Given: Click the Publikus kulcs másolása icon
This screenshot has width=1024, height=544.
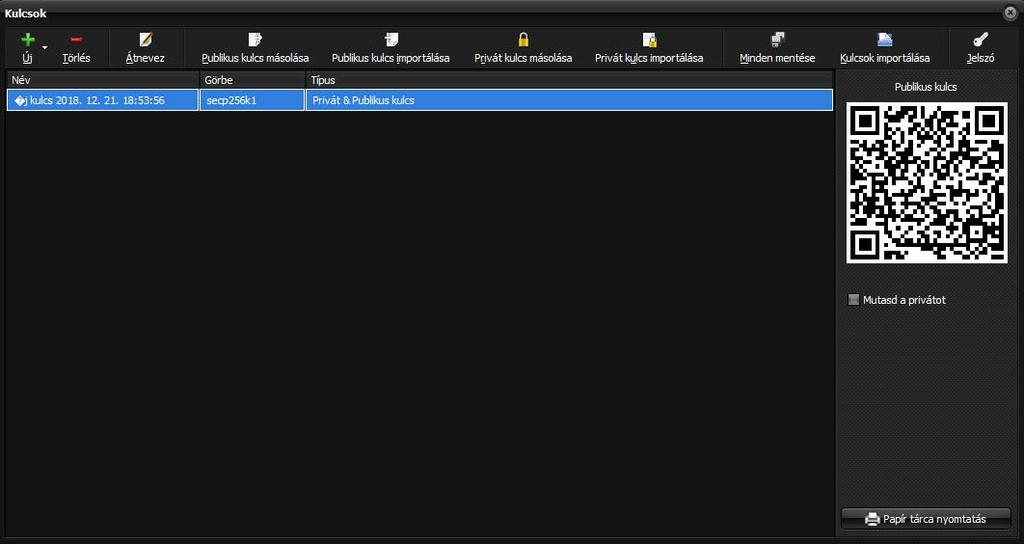Looking at the screenshot, I should click(x=255, y=40).
